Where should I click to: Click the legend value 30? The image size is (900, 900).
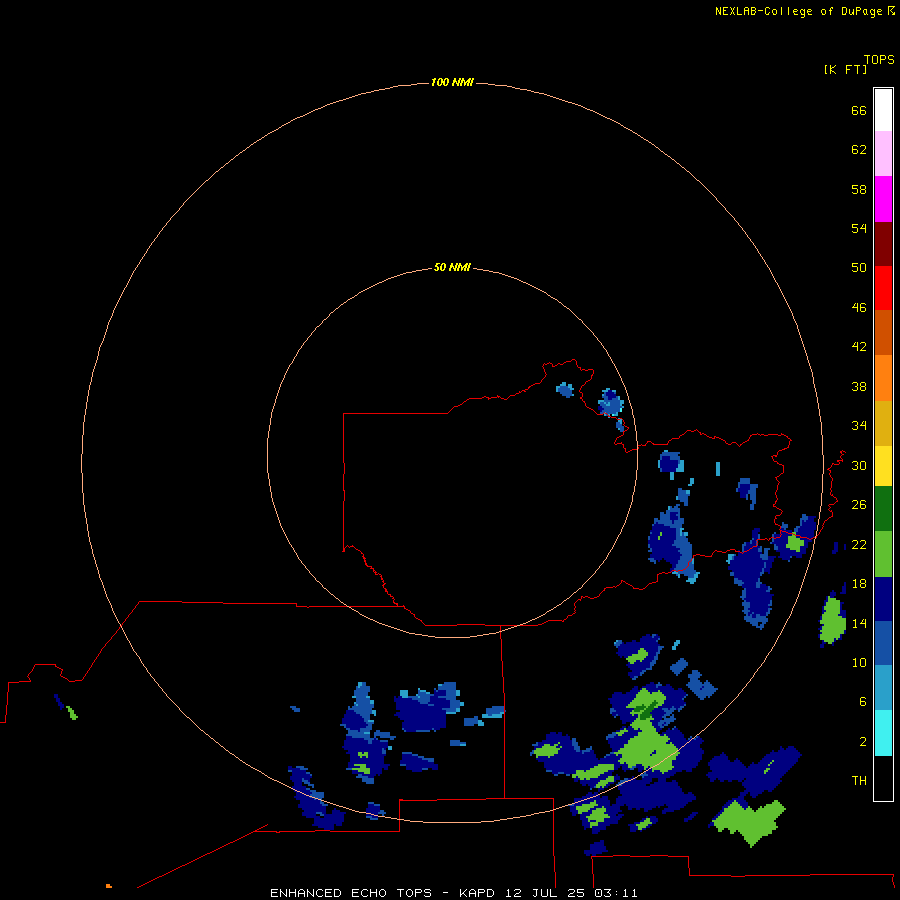tap(859, 465)
